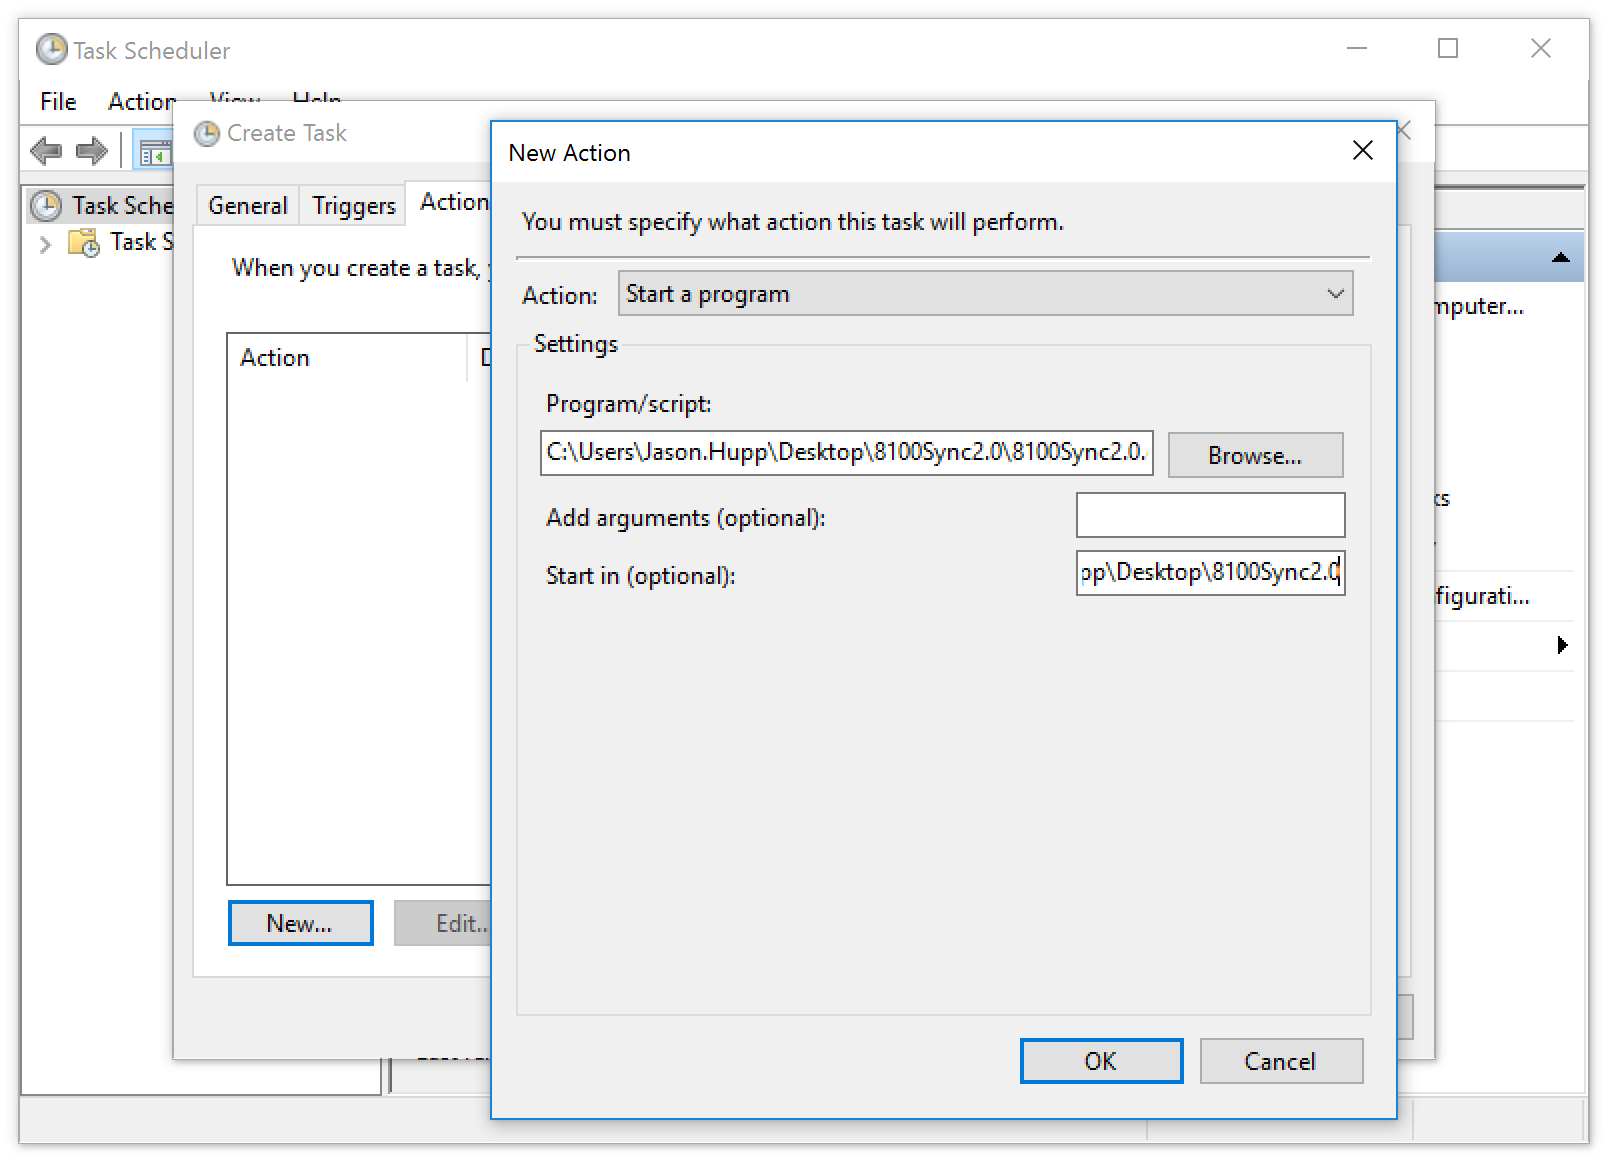Image resolution: width=1611 pixels, height=1163 pixels.
Task: Click the Create Task dialog clock icon
Action: (207, 133)
